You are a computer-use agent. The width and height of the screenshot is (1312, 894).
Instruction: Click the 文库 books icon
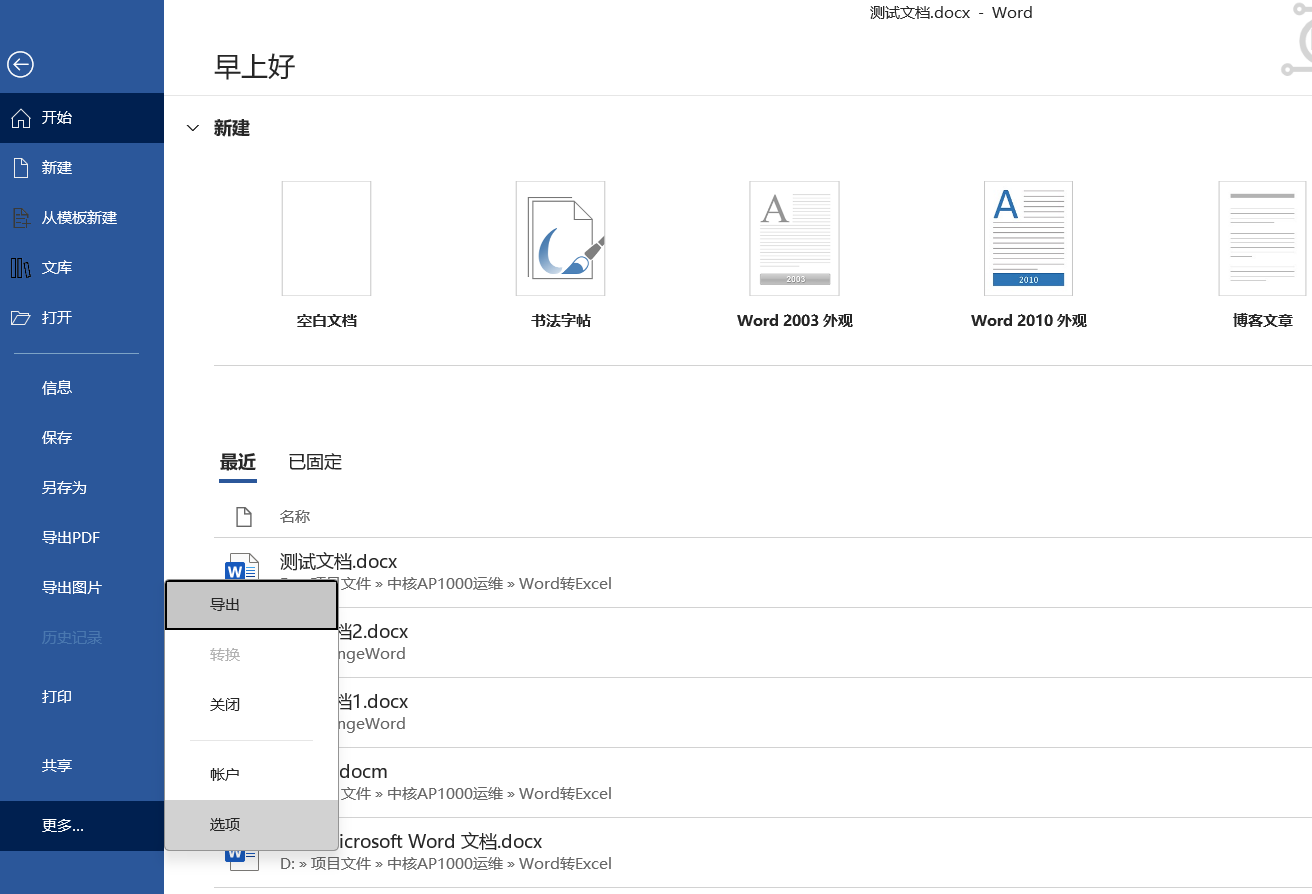point(21,268)
